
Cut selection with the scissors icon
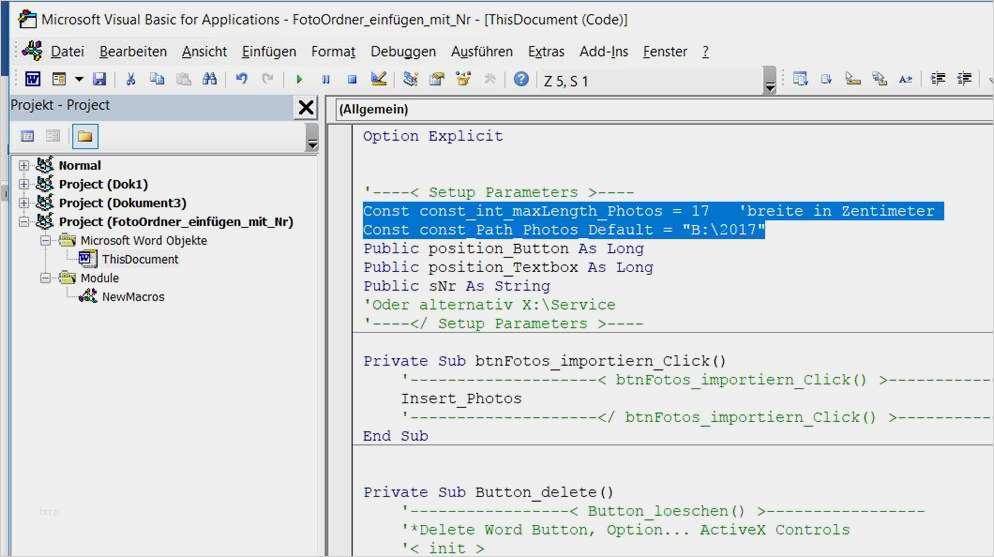[131, 79]
